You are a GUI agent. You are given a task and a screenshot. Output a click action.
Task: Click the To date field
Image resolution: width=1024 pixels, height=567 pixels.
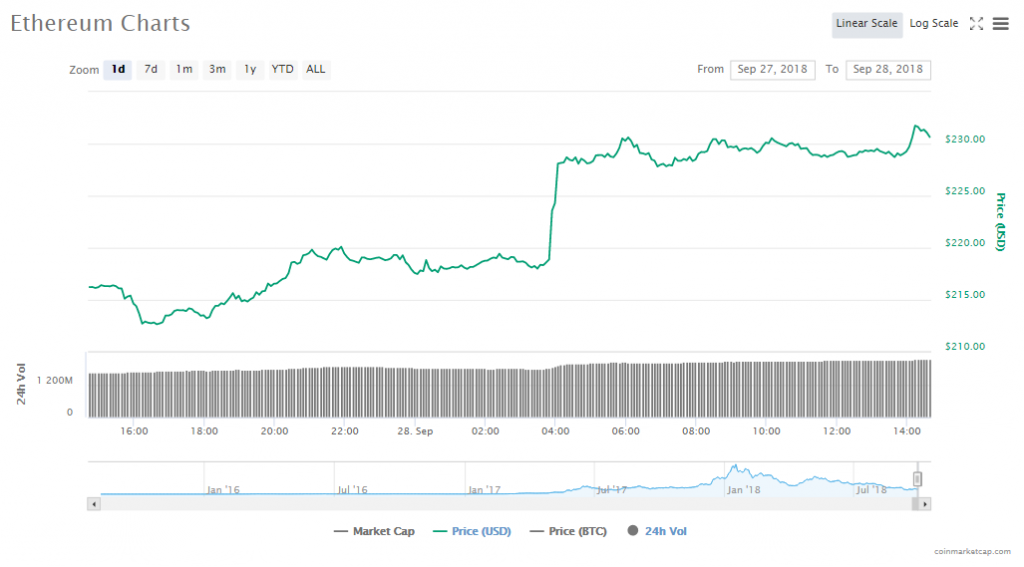pyautogui.click(x=887, y=70)
